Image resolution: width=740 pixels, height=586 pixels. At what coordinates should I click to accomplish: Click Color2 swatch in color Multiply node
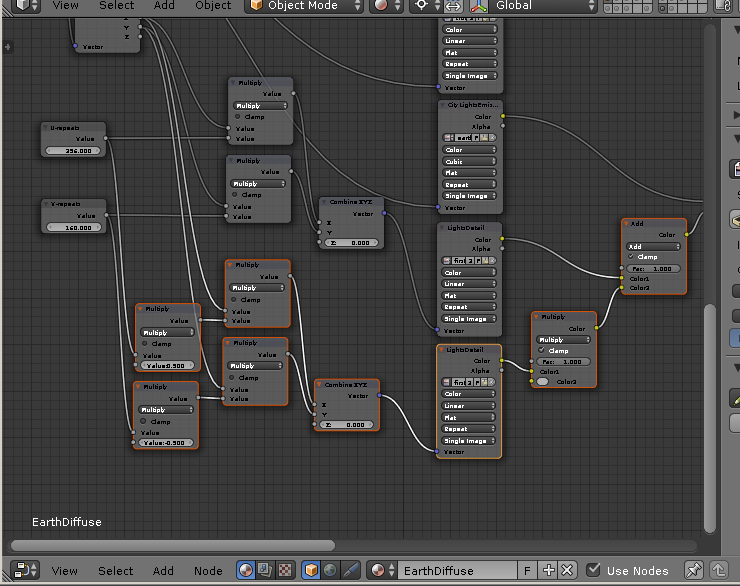(x=543, y=382)
